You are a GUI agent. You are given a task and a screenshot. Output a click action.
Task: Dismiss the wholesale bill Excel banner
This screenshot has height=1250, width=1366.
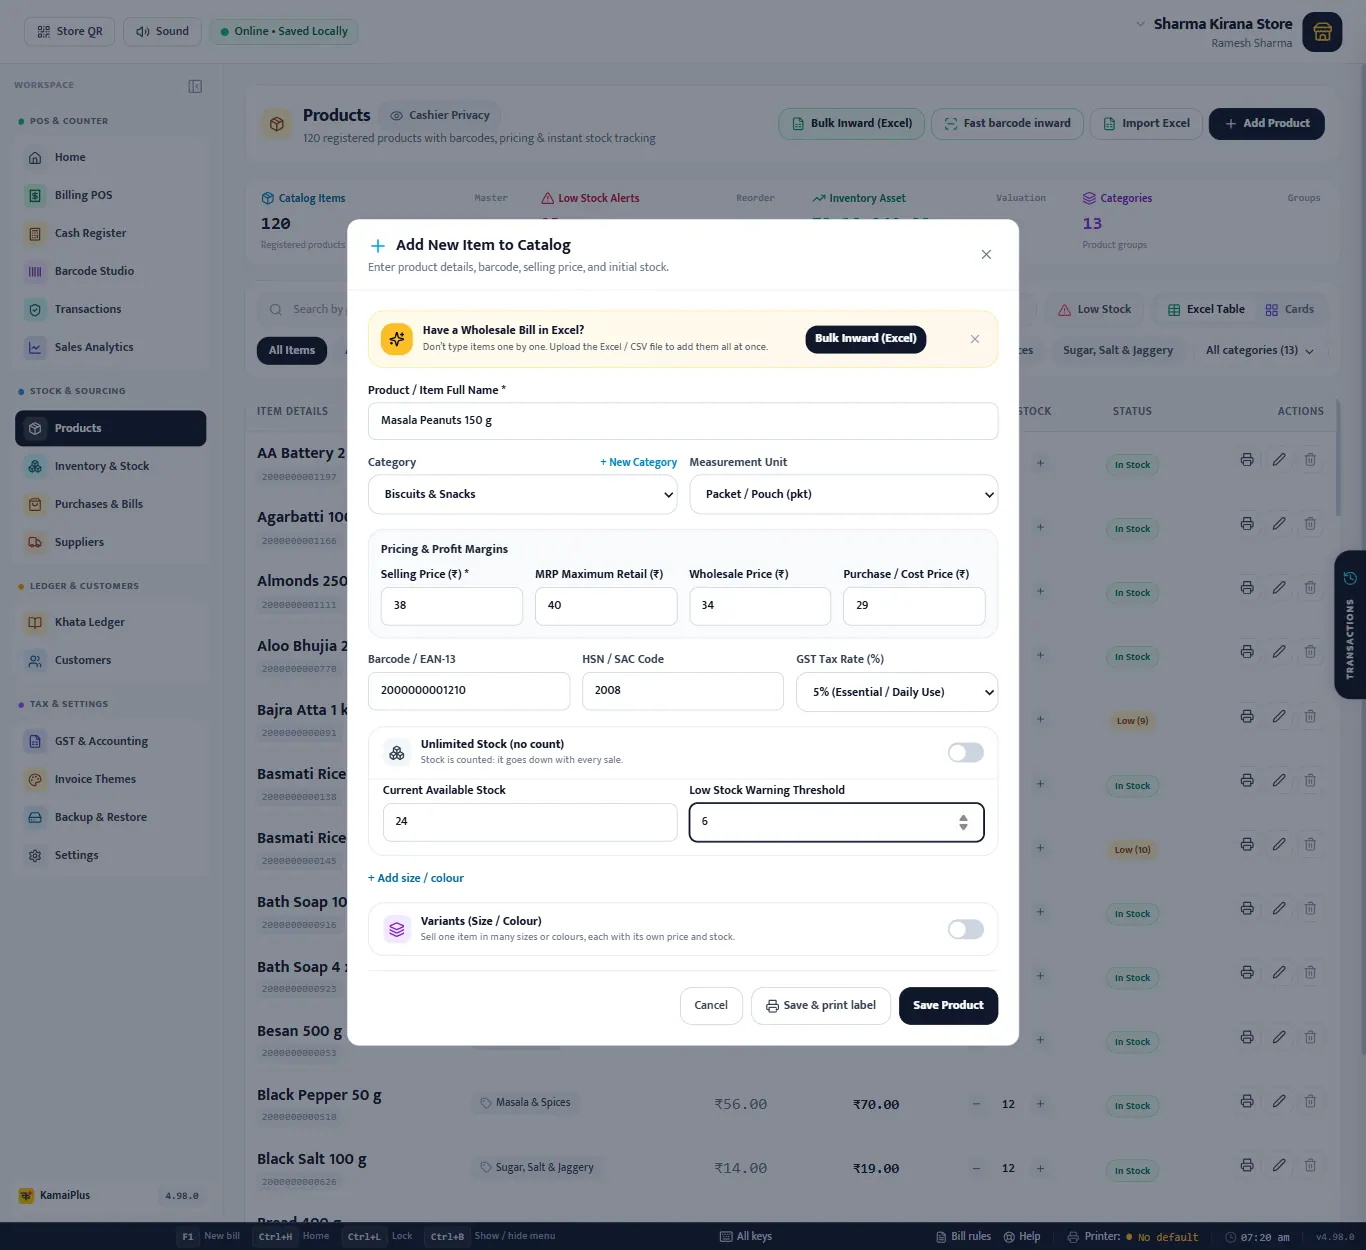[975, 339]
